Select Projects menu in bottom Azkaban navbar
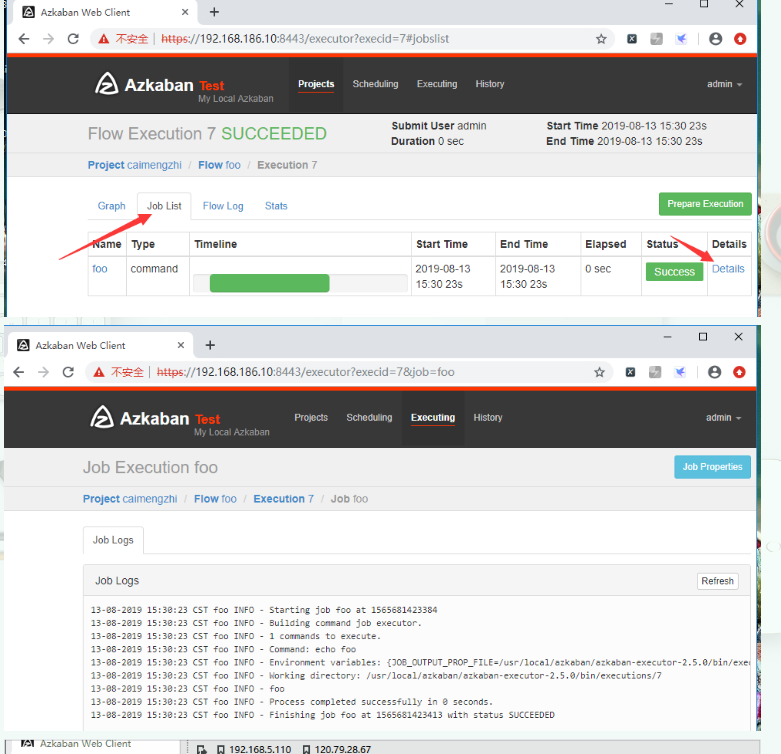781x754 pixels. [x=311, y=417]
